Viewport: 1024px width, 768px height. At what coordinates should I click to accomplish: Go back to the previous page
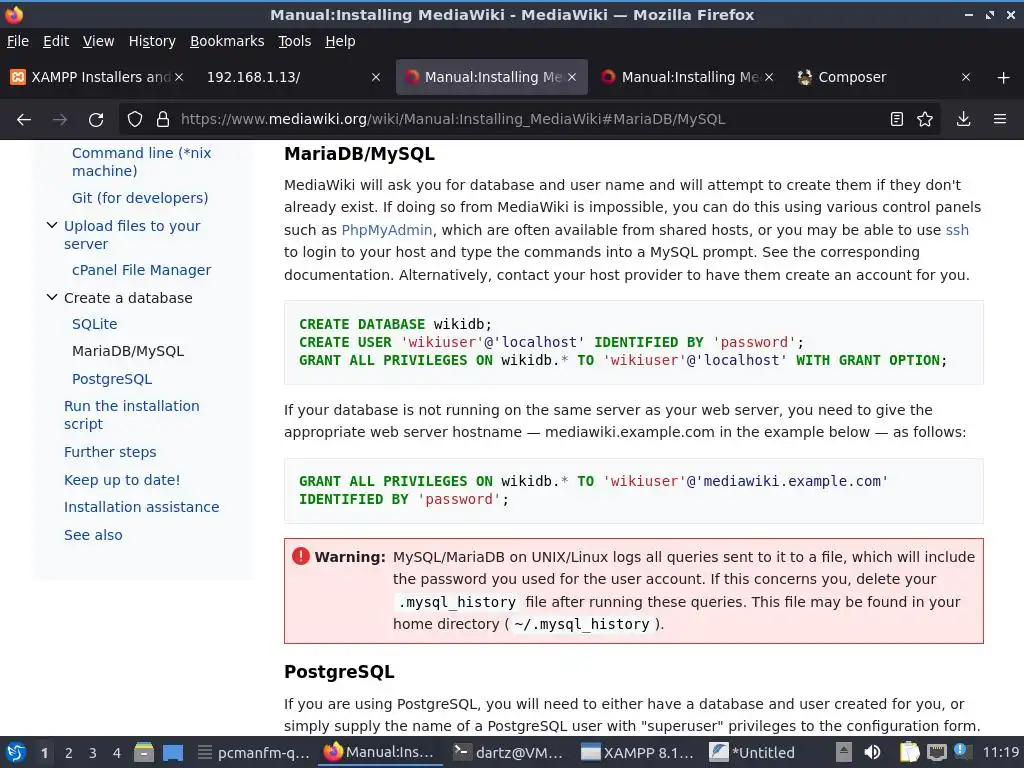24,120
